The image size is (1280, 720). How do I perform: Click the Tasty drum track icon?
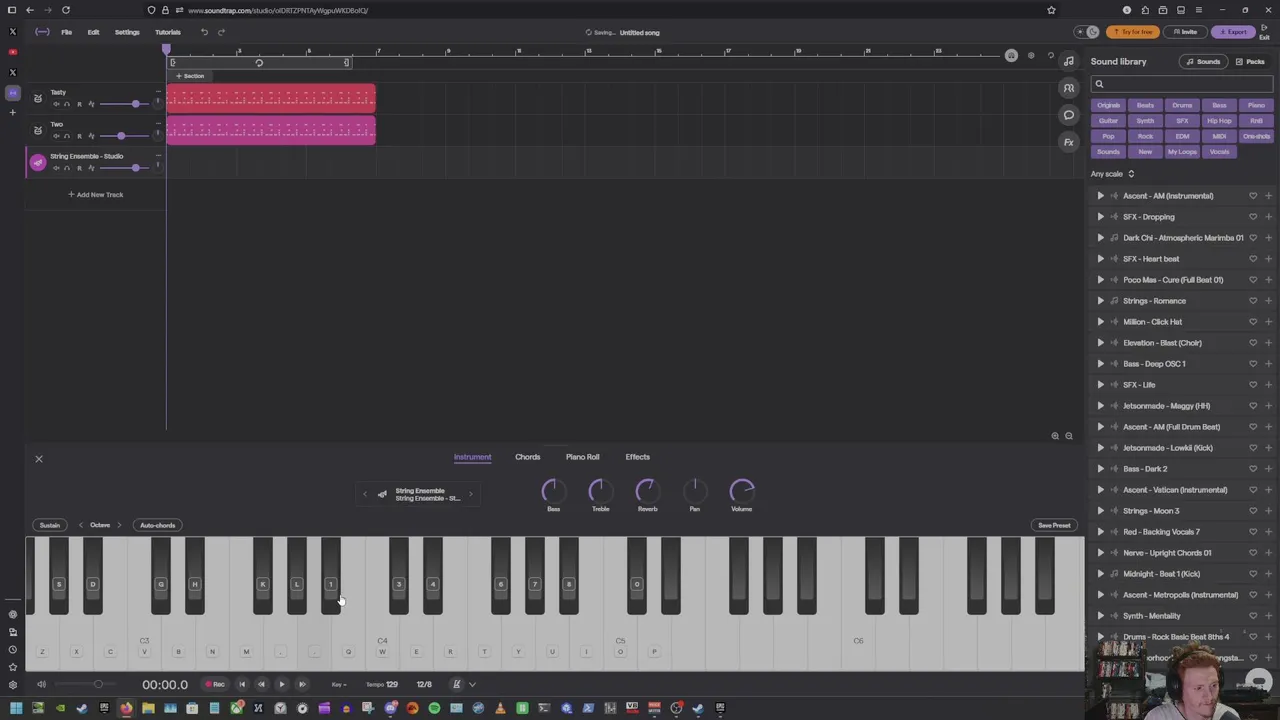(x=38, y=98)
